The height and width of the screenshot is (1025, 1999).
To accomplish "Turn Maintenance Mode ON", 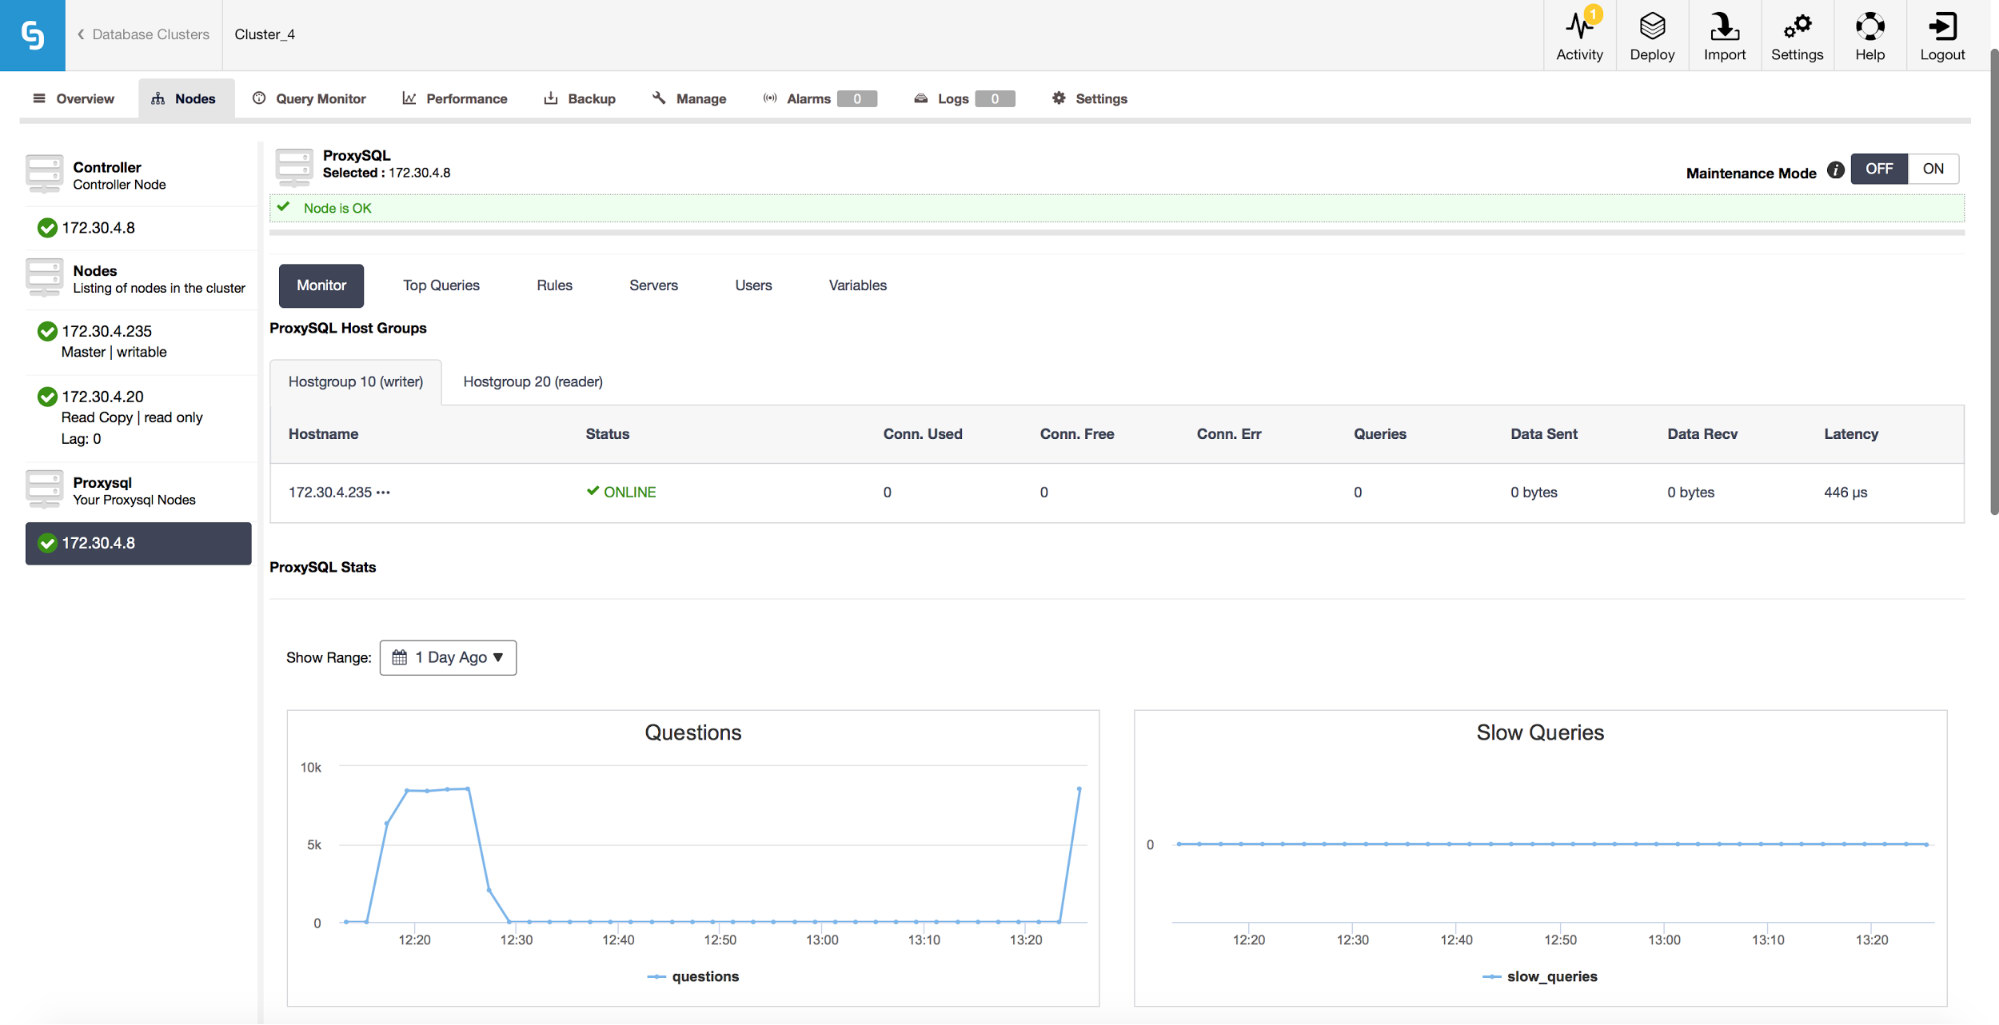I will pos(1933,169).
